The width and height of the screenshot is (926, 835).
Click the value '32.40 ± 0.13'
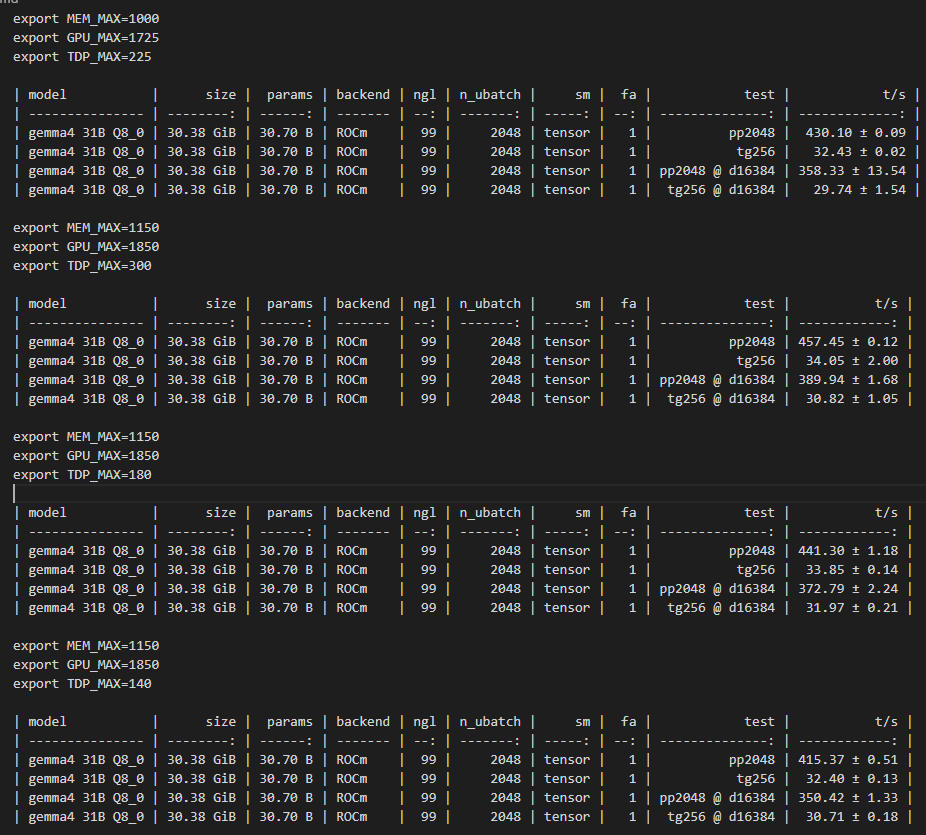coord(852,779)
